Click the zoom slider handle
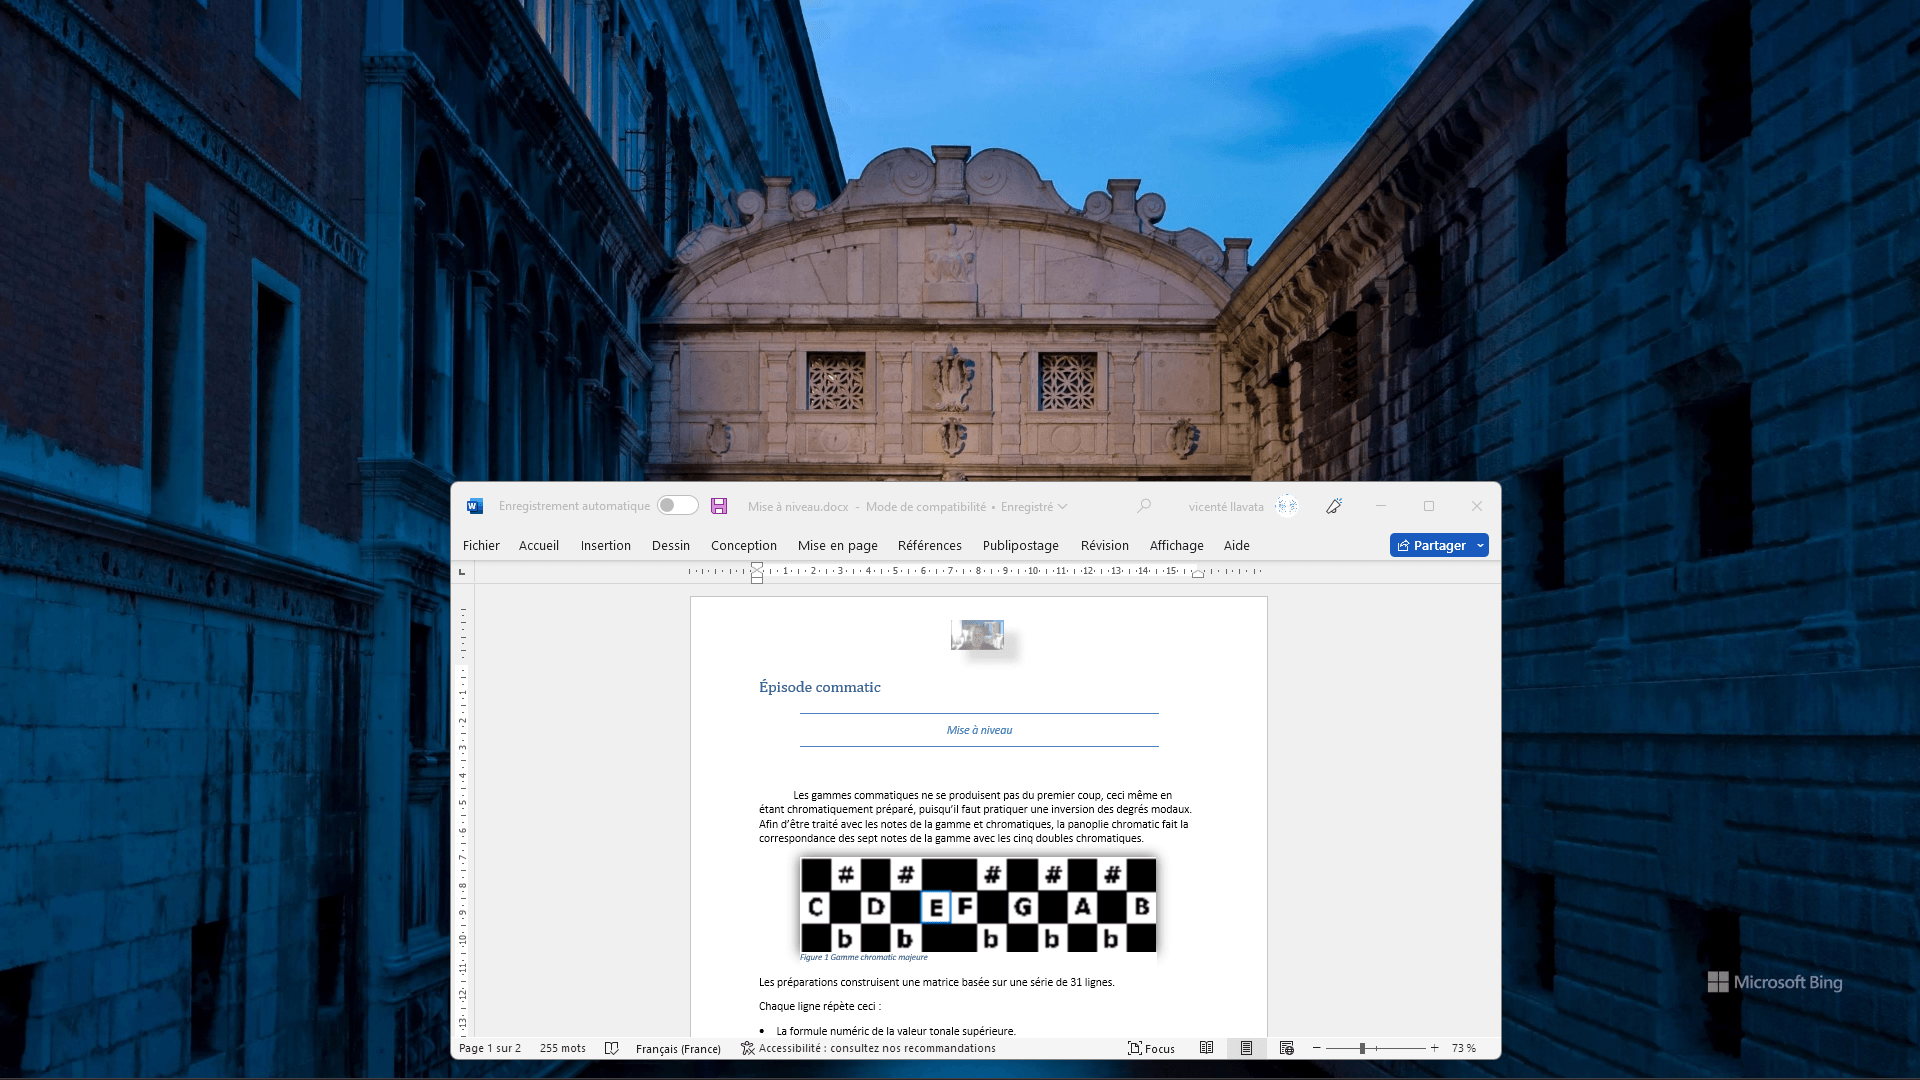The image size is (1920, 1080). point(1362,1048)
